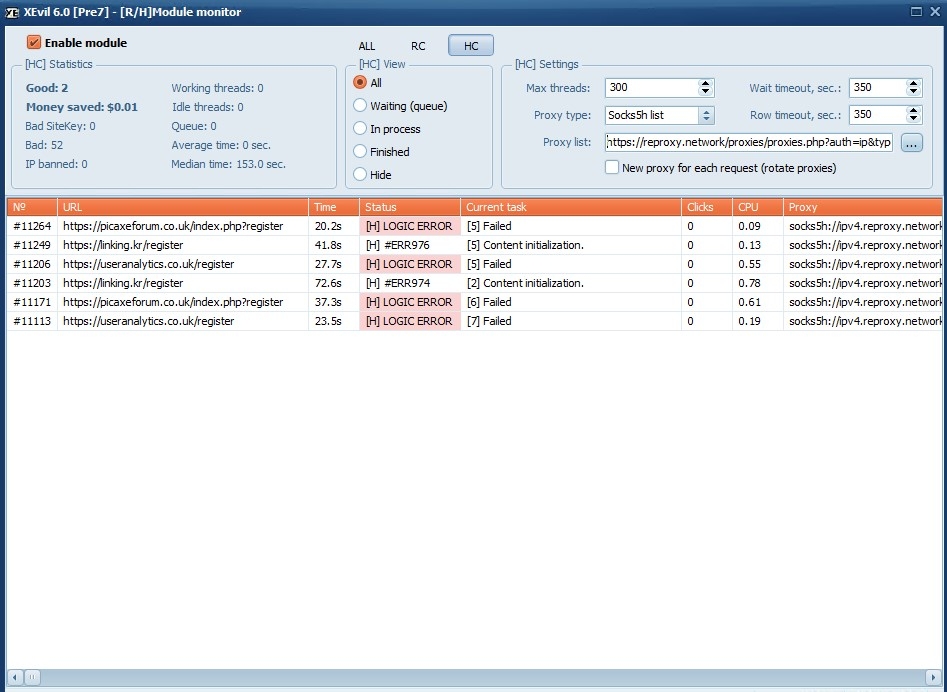Switch to the RC tab
Image resolution: width=947 pixels, height=692 pixels.
pyautogui.click(x=418, y=46)
